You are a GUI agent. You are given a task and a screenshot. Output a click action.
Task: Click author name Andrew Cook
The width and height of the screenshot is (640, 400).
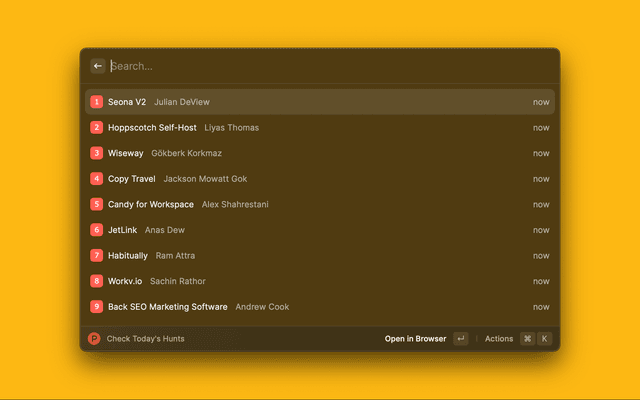coord(262,307)
